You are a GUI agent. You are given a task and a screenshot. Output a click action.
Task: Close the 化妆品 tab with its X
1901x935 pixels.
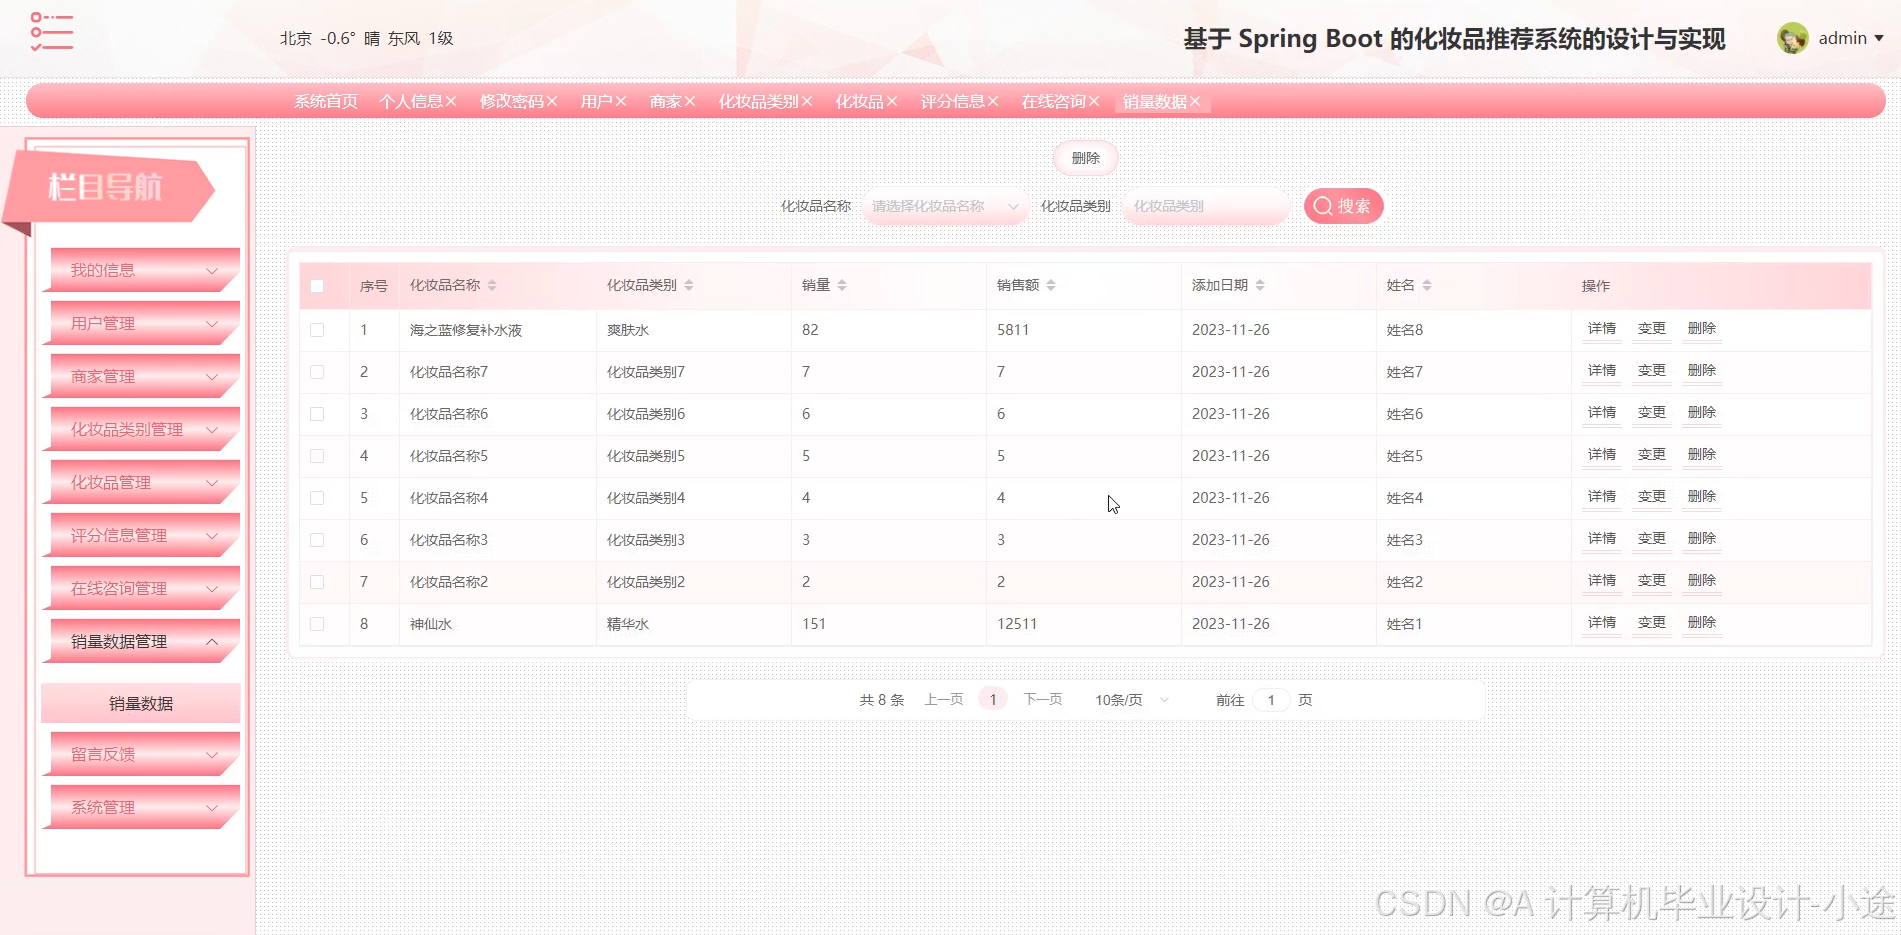[892, 101]
